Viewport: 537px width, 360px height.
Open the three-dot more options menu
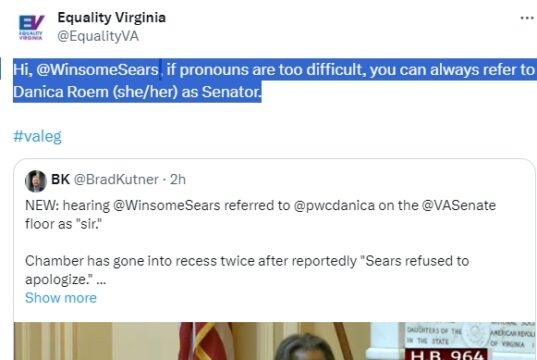[527, 18]
